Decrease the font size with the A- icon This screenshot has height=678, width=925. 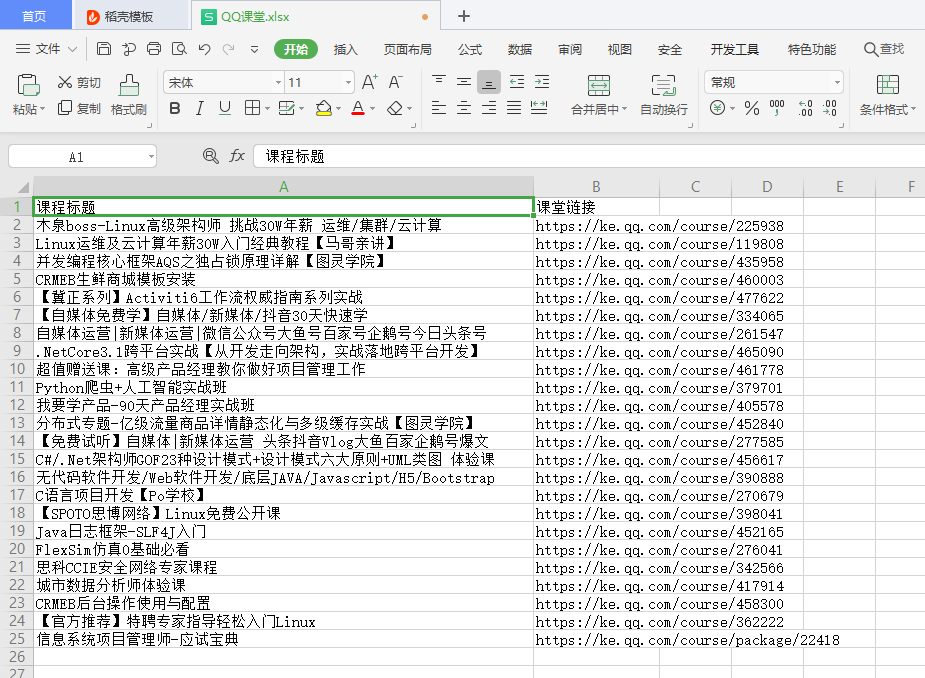(x=395, y=82)
